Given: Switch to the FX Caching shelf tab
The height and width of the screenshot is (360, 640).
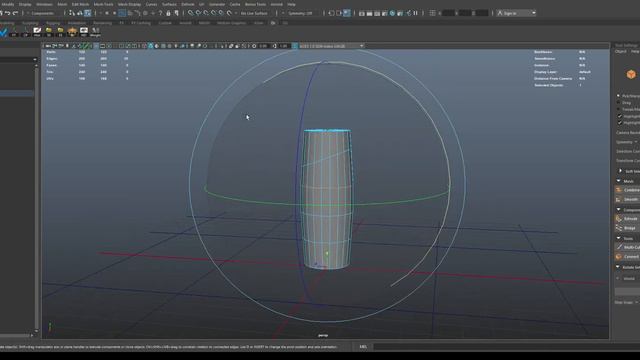Looking at the screenshot, I should click(141, 23).
